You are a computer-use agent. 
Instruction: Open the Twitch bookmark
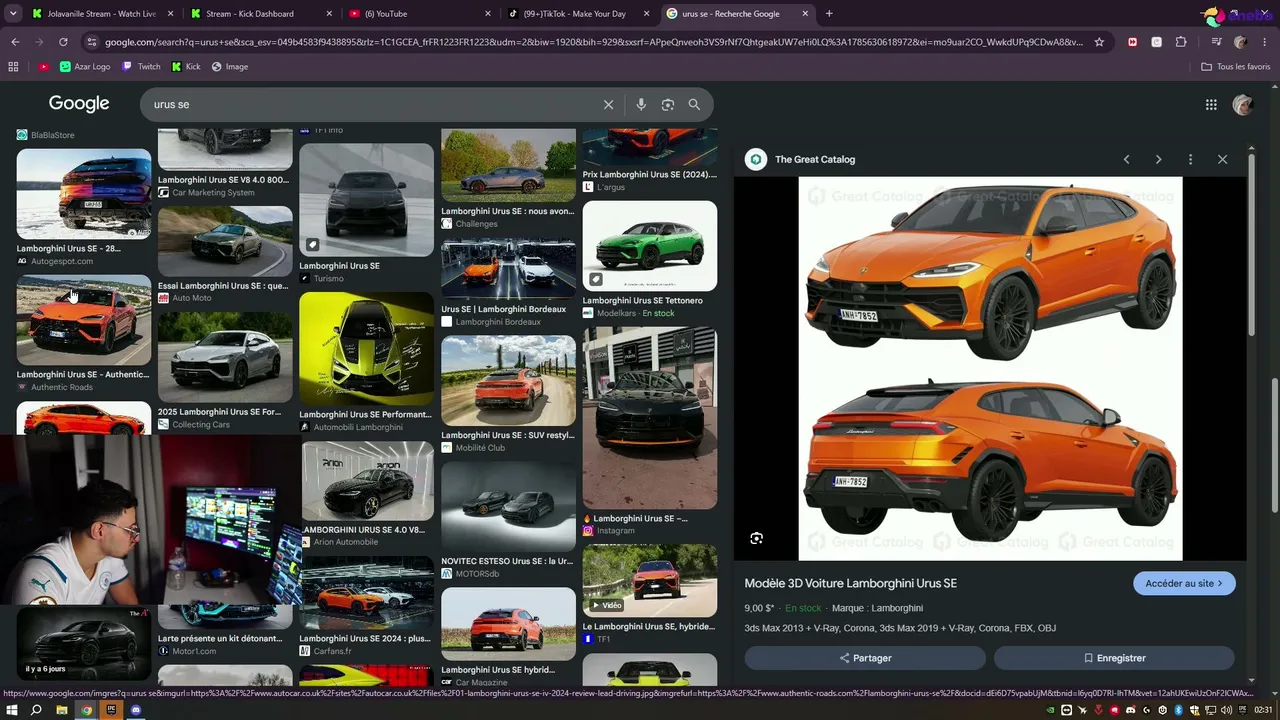[141, 66]
